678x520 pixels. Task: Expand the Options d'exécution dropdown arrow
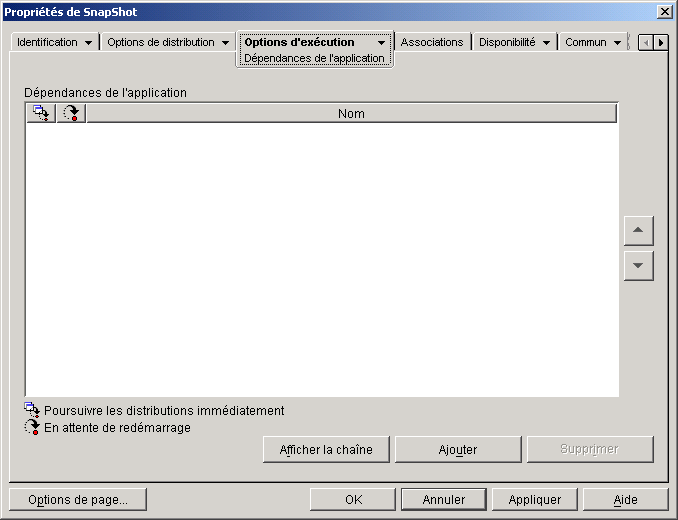(381, 43)
